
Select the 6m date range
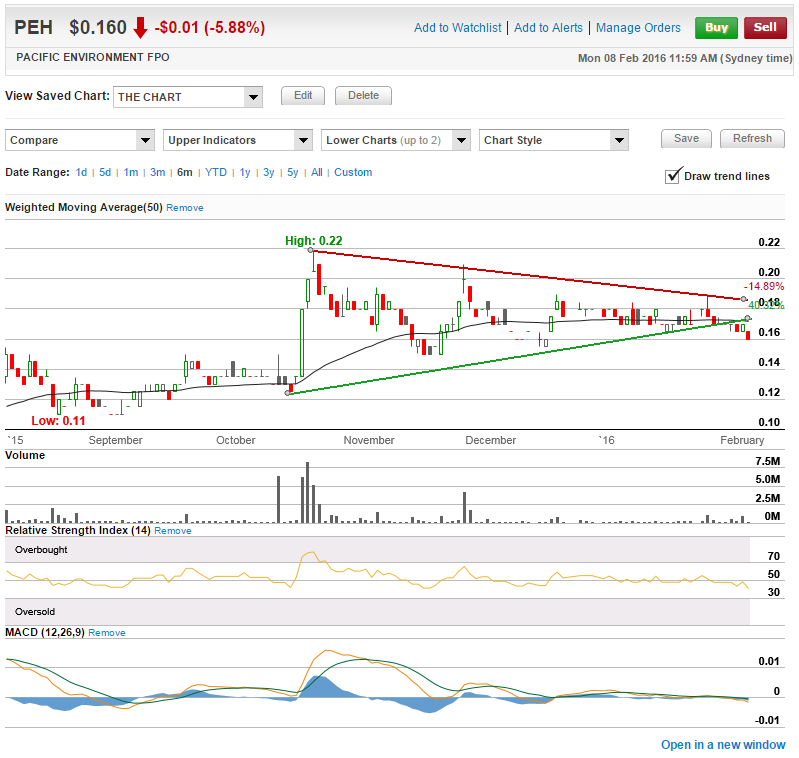pyautogui.click(x=184, y=172)
